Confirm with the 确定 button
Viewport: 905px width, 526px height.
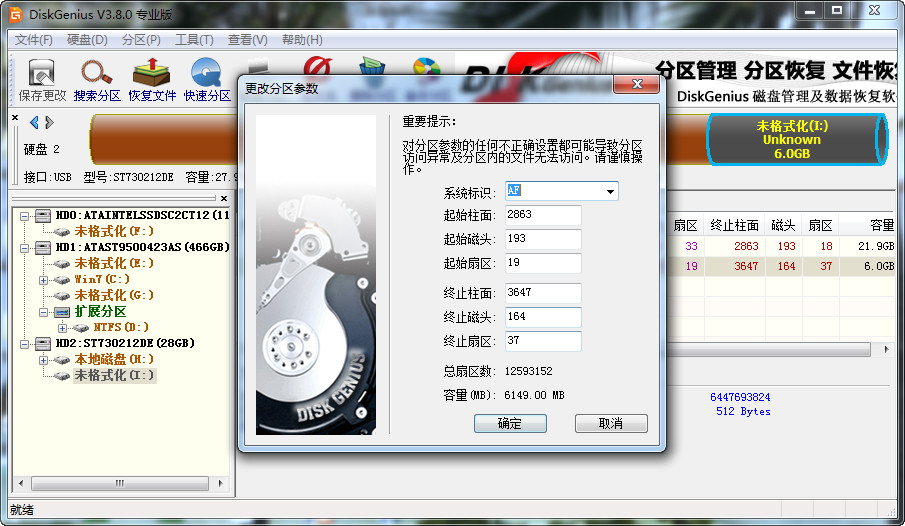click(510, 423)
